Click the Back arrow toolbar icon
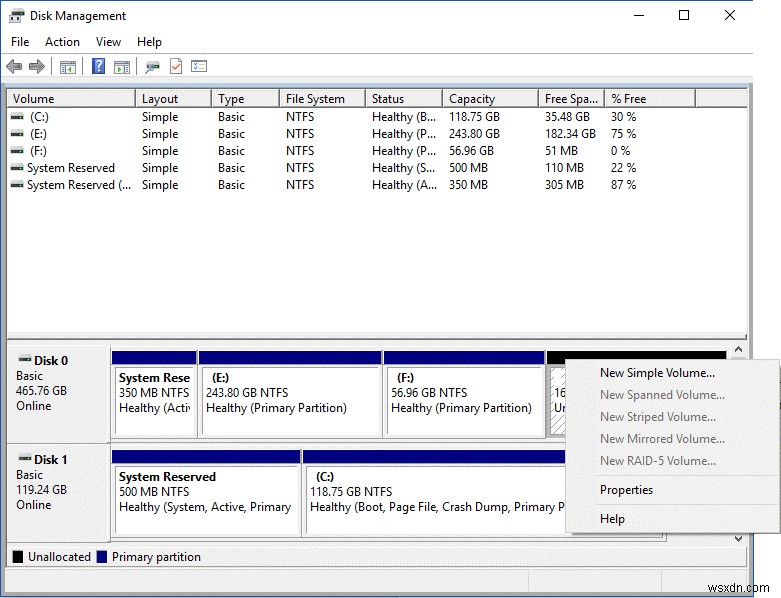This screenshot has height=598, width=781. [14, 66]
